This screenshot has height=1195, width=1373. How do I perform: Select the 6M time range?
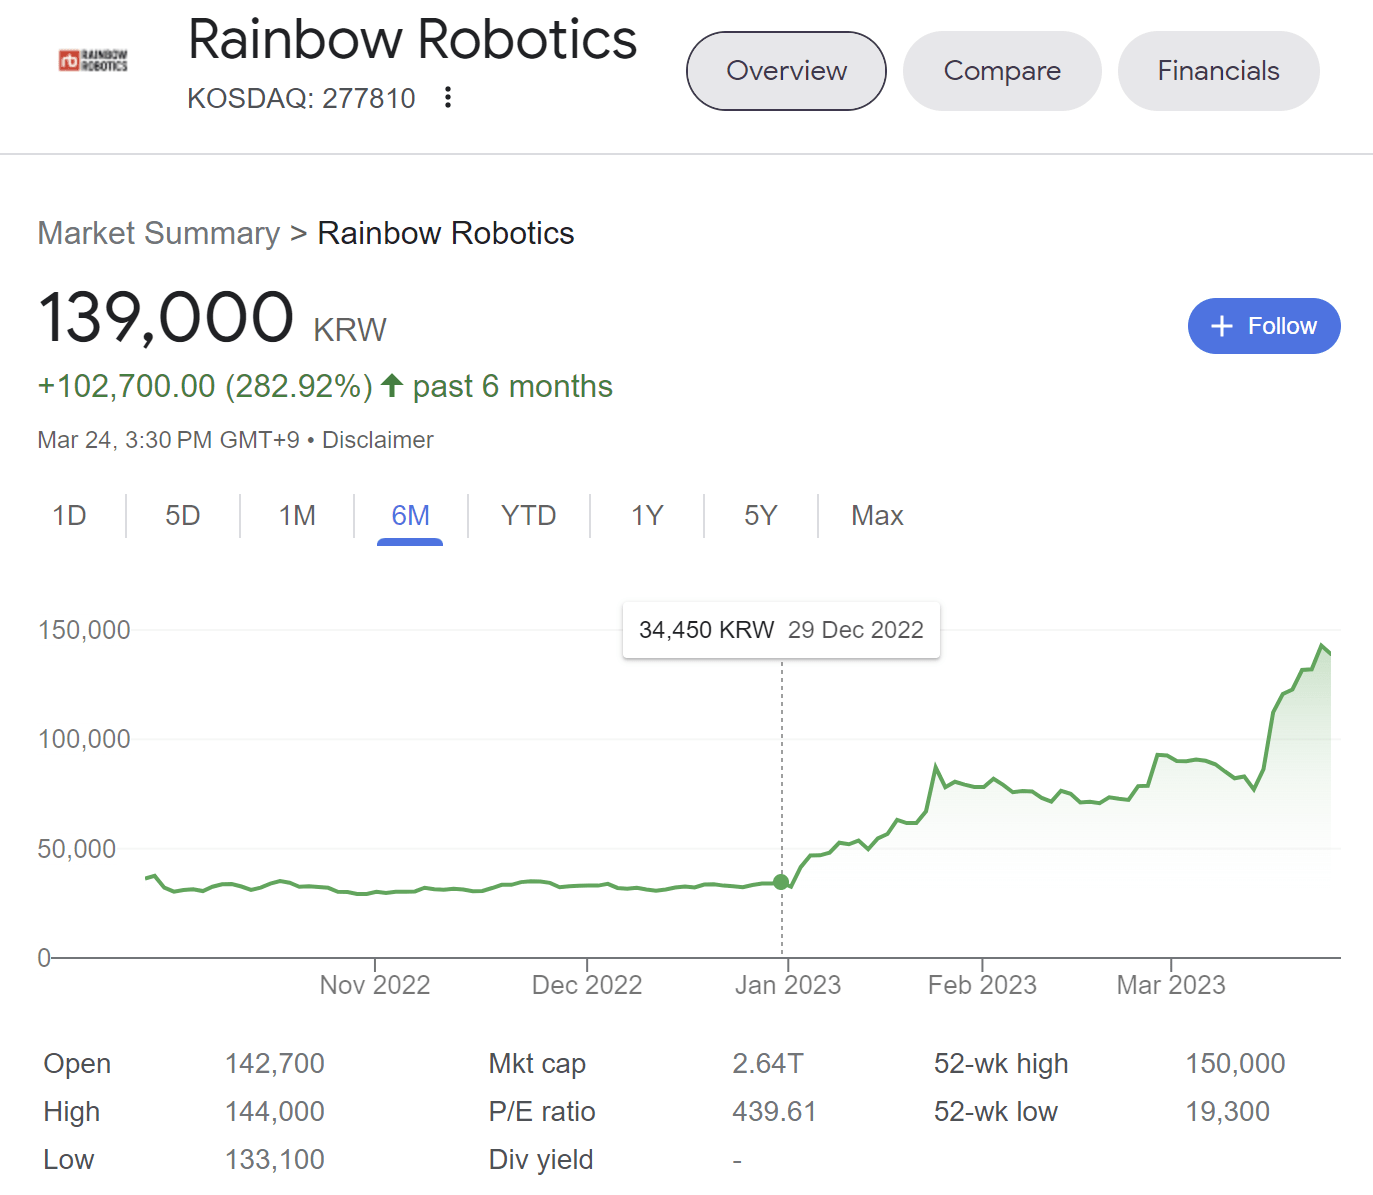pos(410,516)
